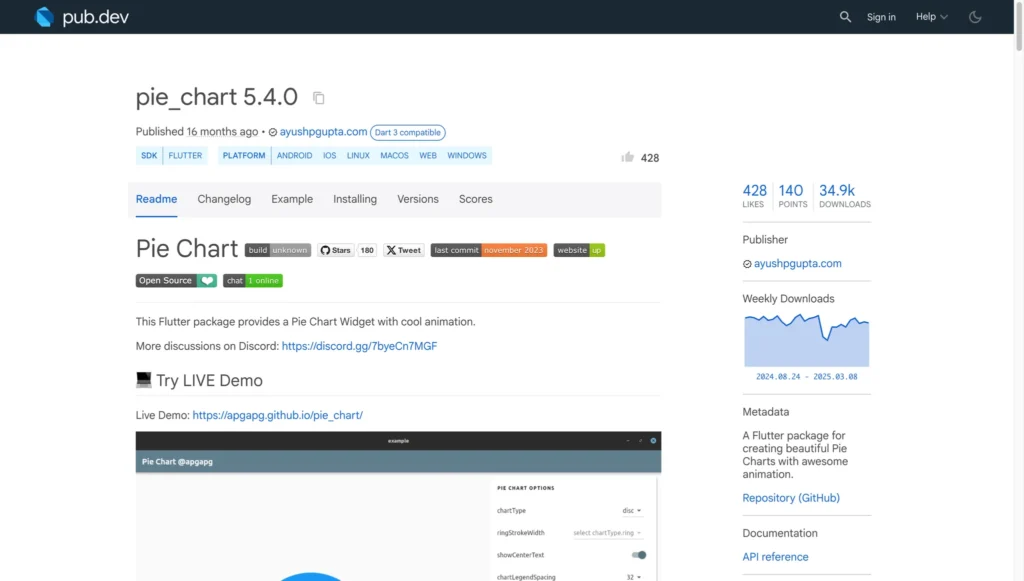This screenshot has height=581, width=1024.
Task: Open the Repository (GitHub) link
Action: click(x=791, y=498)
